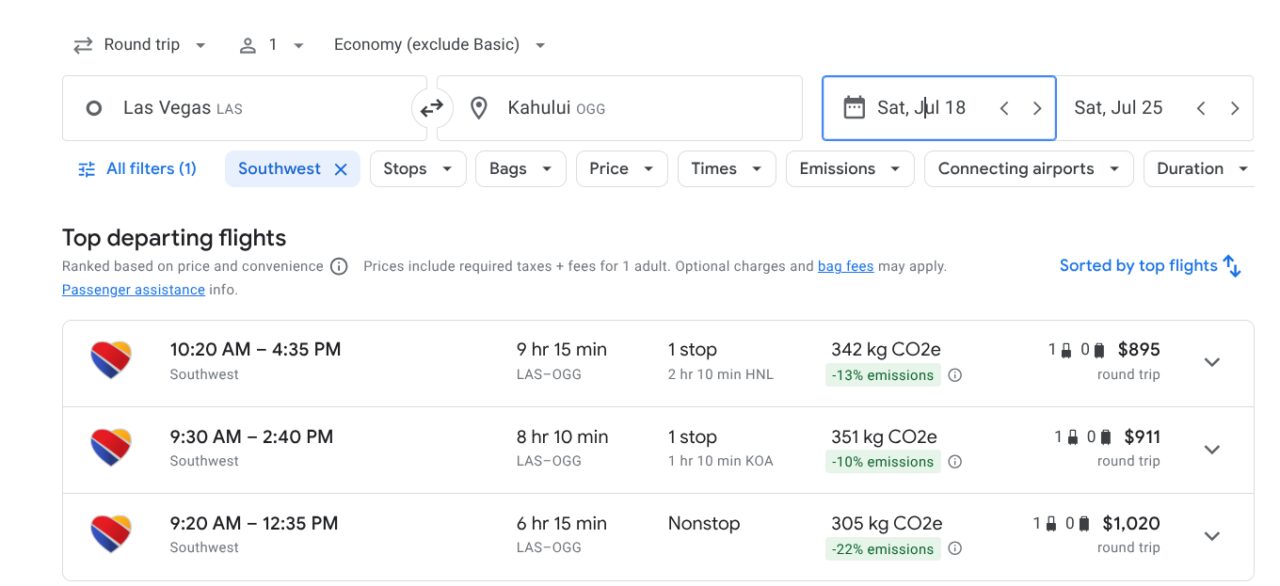Open the Stops filter
The image size is (1280, 586).
(417, 169)
